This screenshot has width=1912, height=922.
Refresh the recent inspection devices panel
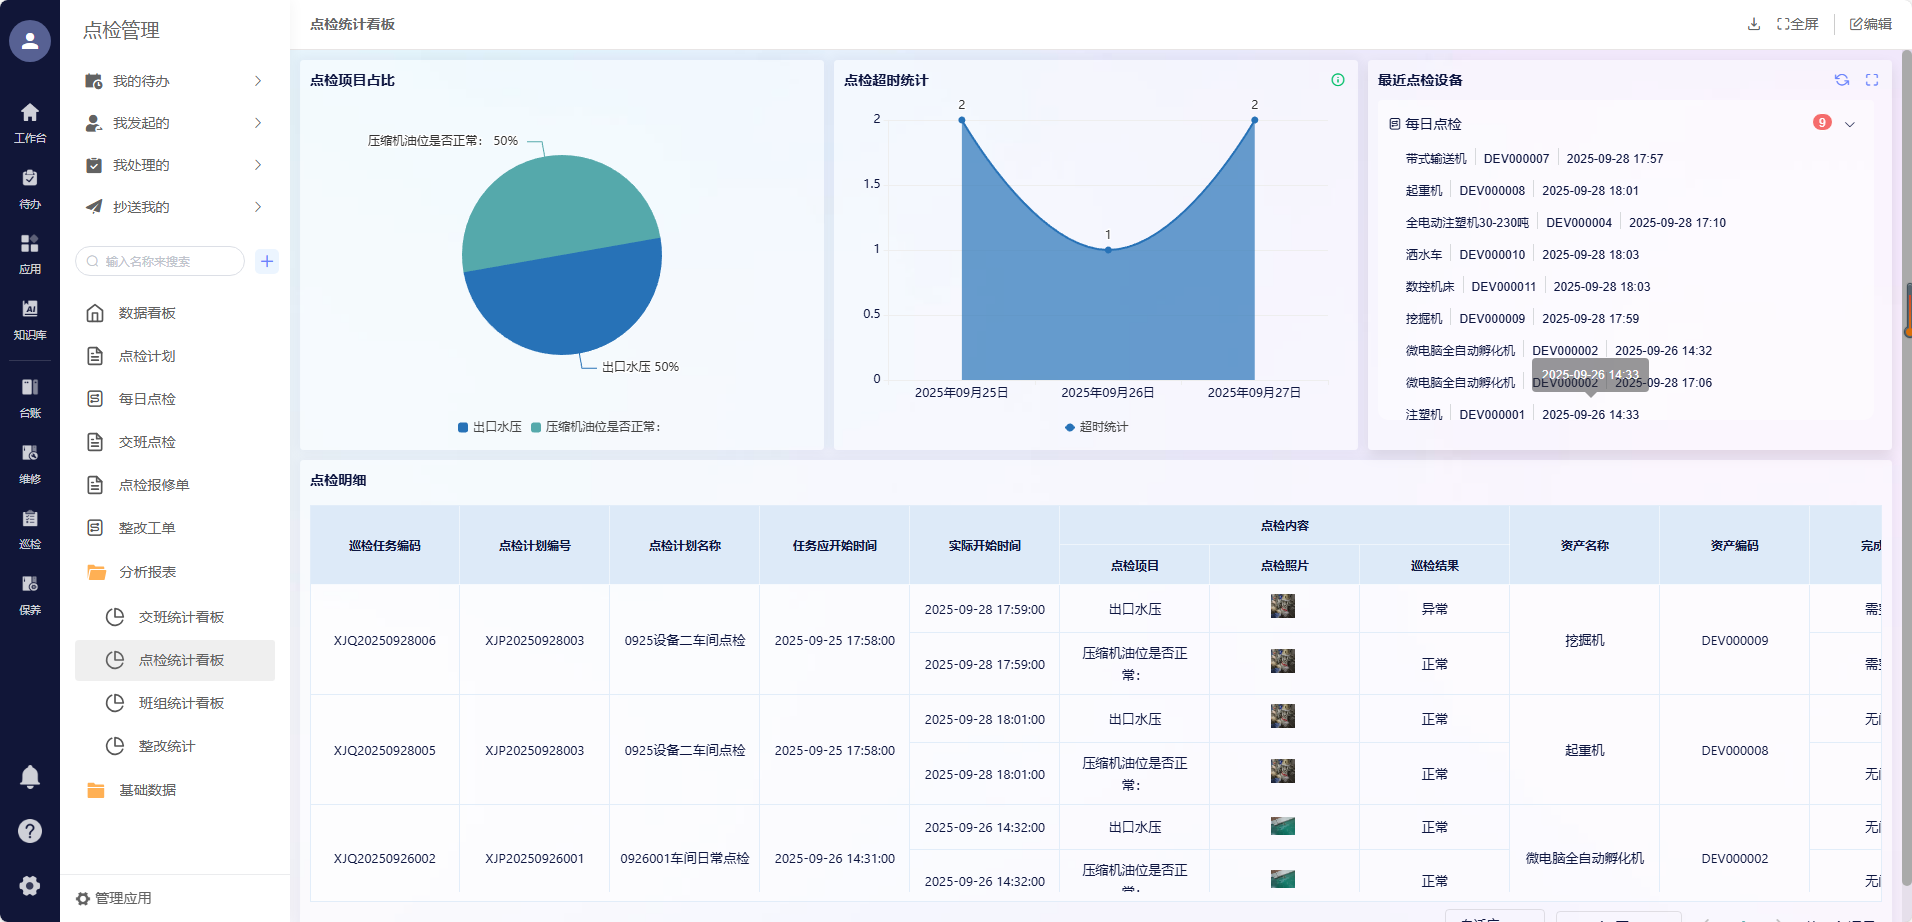(x=1841, y=80)
